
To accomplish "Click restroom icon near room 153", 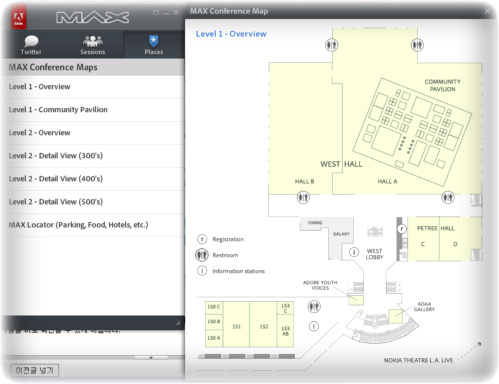I will coord(314,306).
